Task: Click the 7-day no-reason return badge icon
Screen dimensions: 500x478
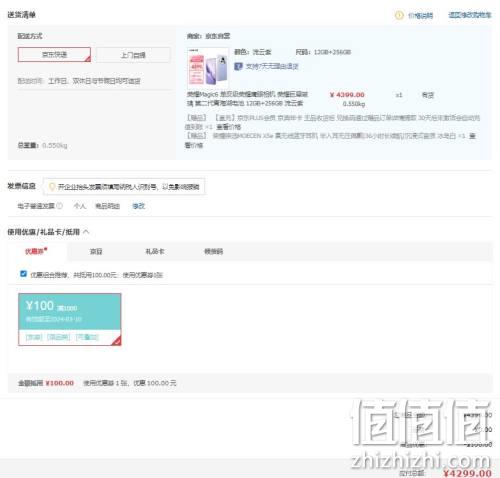Action: tap(238, 66)
